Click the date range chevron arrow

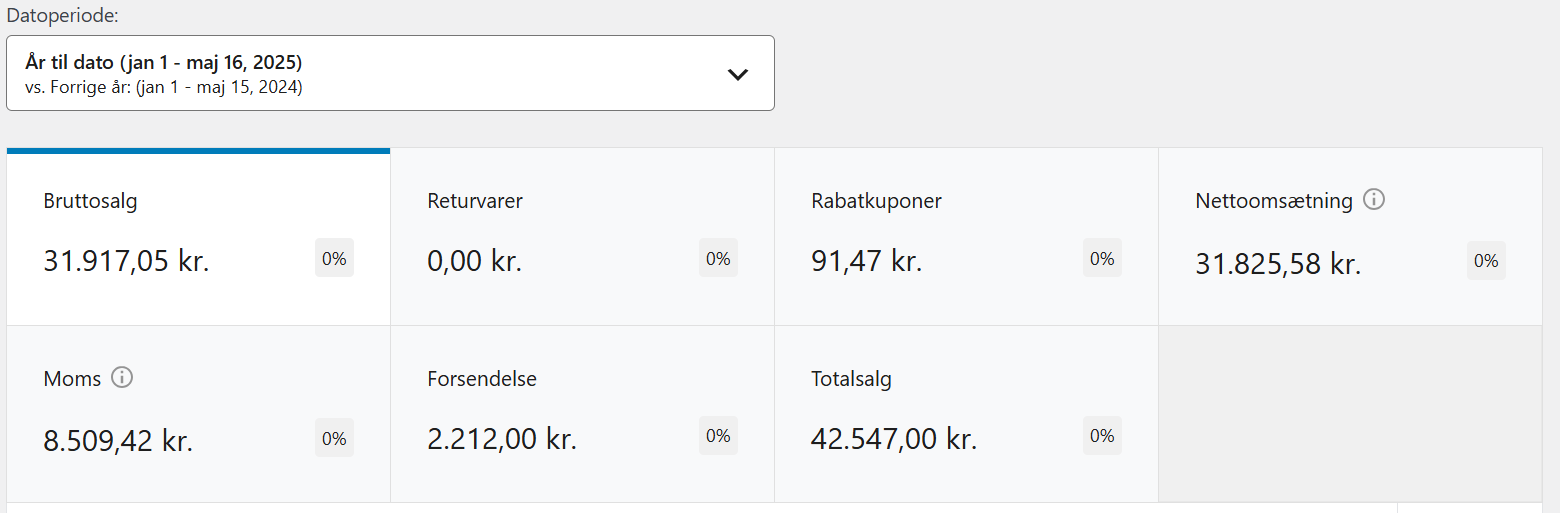click(738, 74)
